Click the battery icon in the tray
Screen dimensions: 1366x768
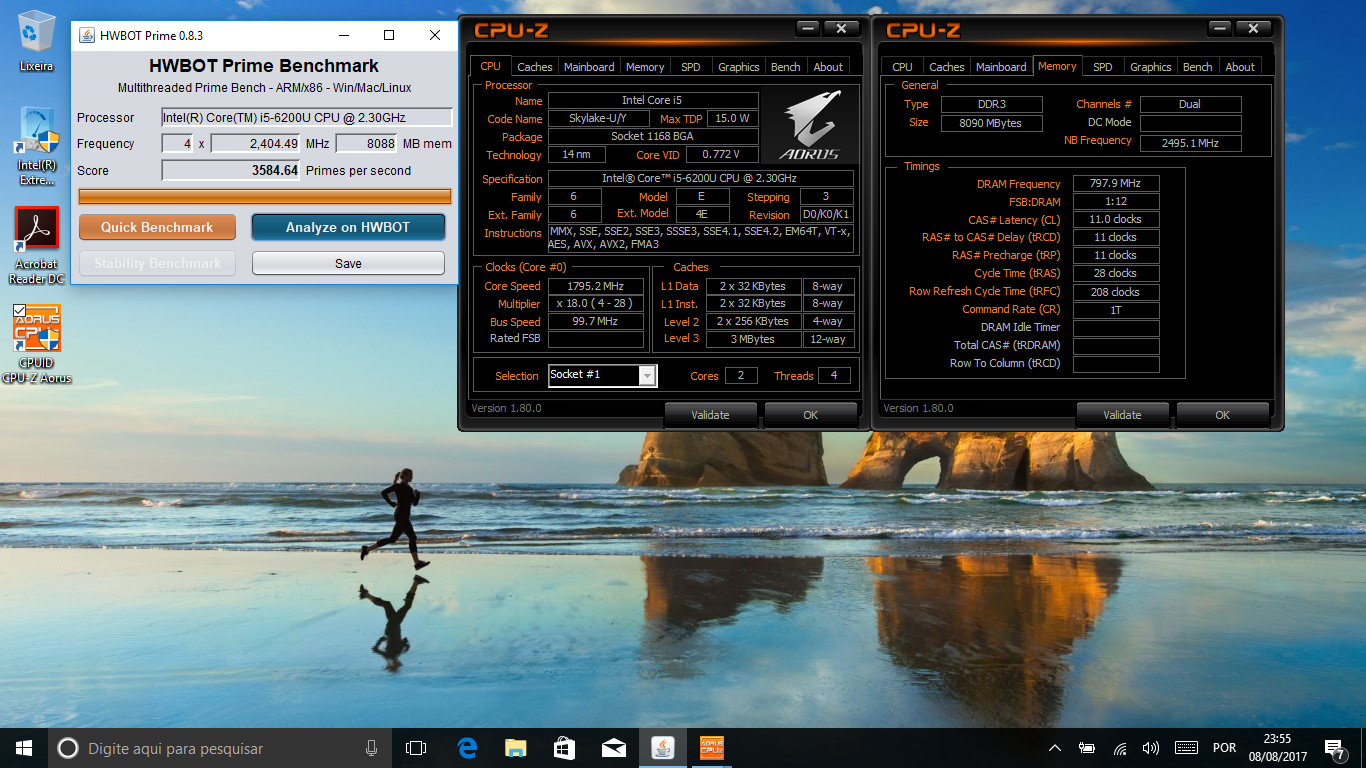coord(1087,748)
